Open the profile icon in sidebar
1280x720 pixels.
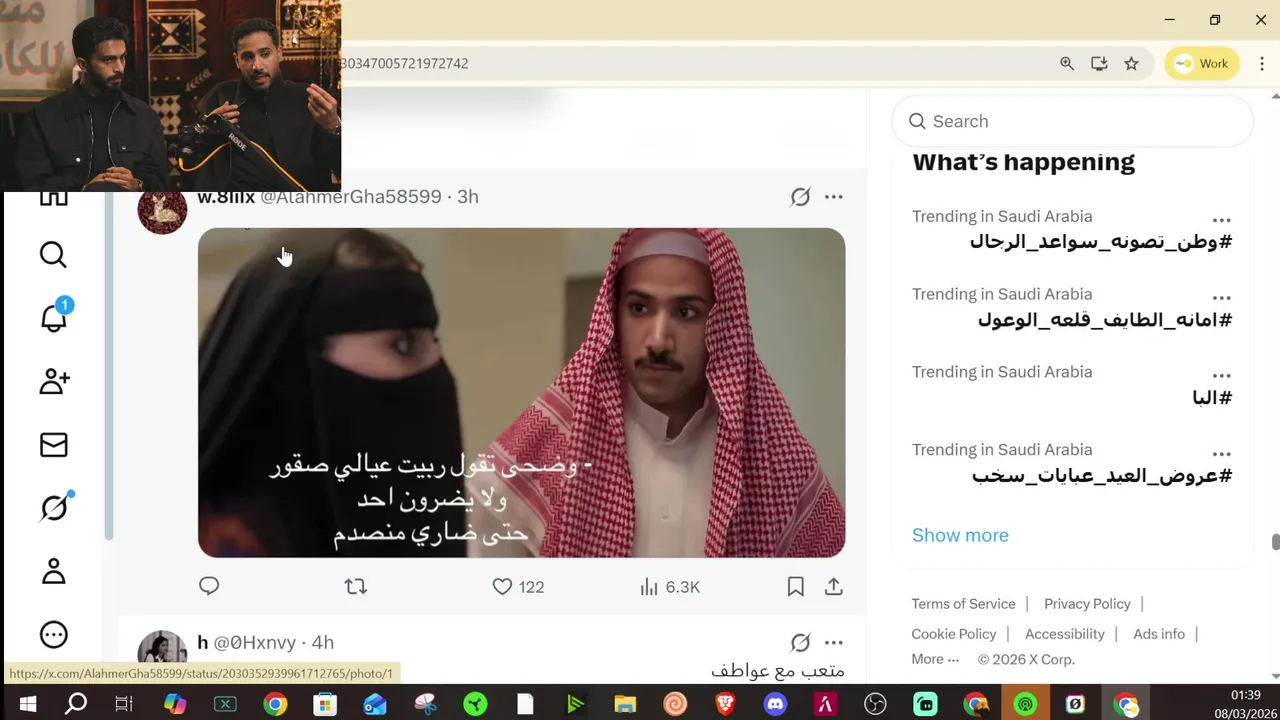pyautogui.click(x=54, y=571)
